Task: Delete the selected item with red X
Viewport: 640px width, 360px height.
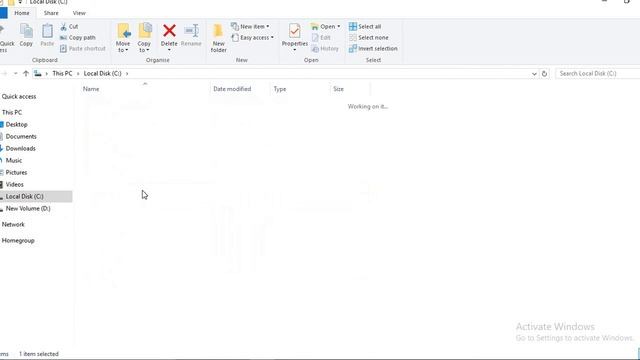Action: tap(169, 31)
